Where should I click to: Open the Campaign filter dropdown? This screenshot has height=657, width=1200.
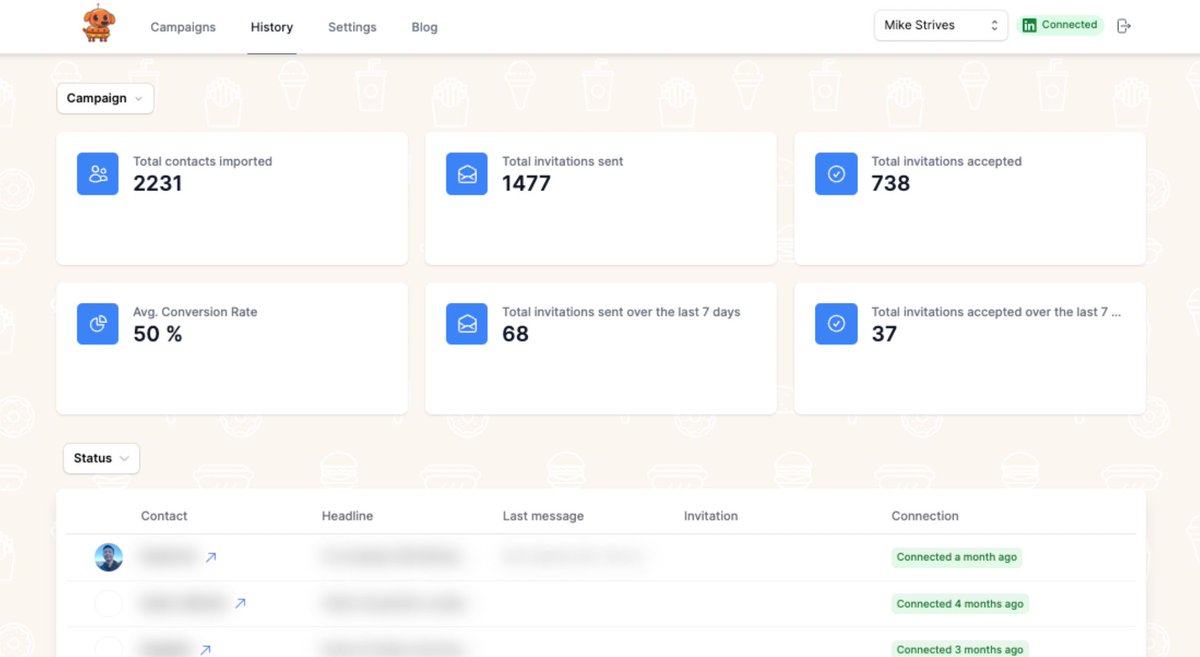(x=105, y=98)
